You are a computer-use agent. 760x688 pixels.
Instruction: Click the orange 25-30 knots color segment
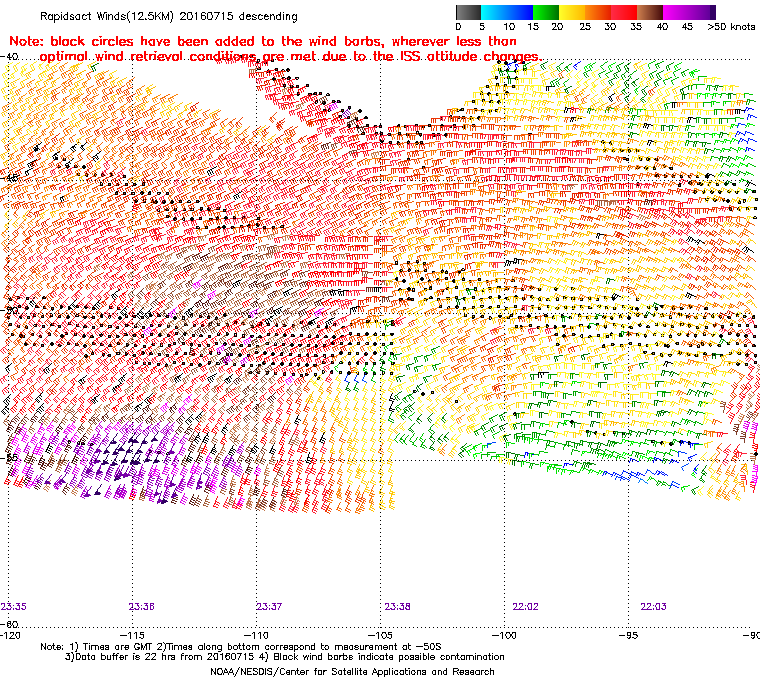[x=598, y=12]
